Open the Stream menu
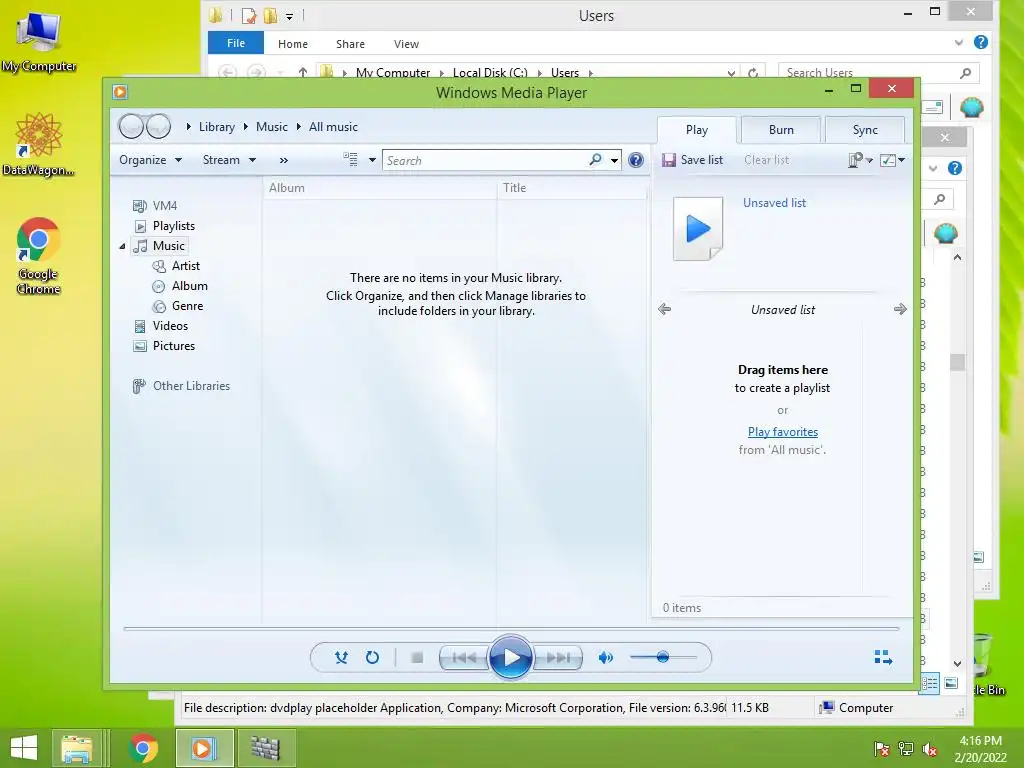The image size is (1024, 768). (x=229, y=160)
